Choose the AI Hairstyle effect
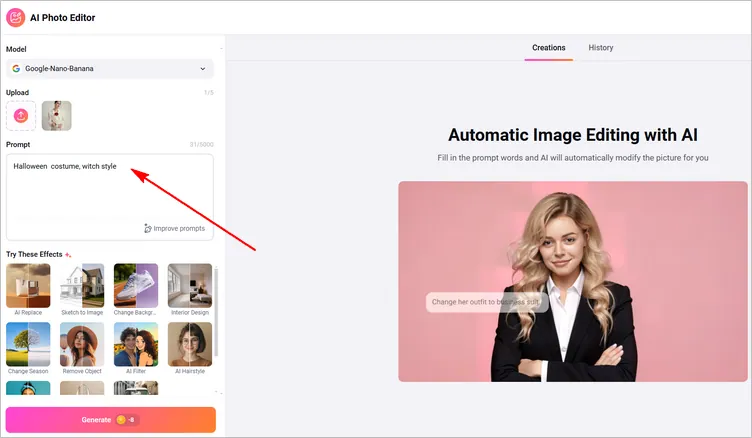Image resolution: width=752 pixels, height=438 pixels. tap(189, 344)
